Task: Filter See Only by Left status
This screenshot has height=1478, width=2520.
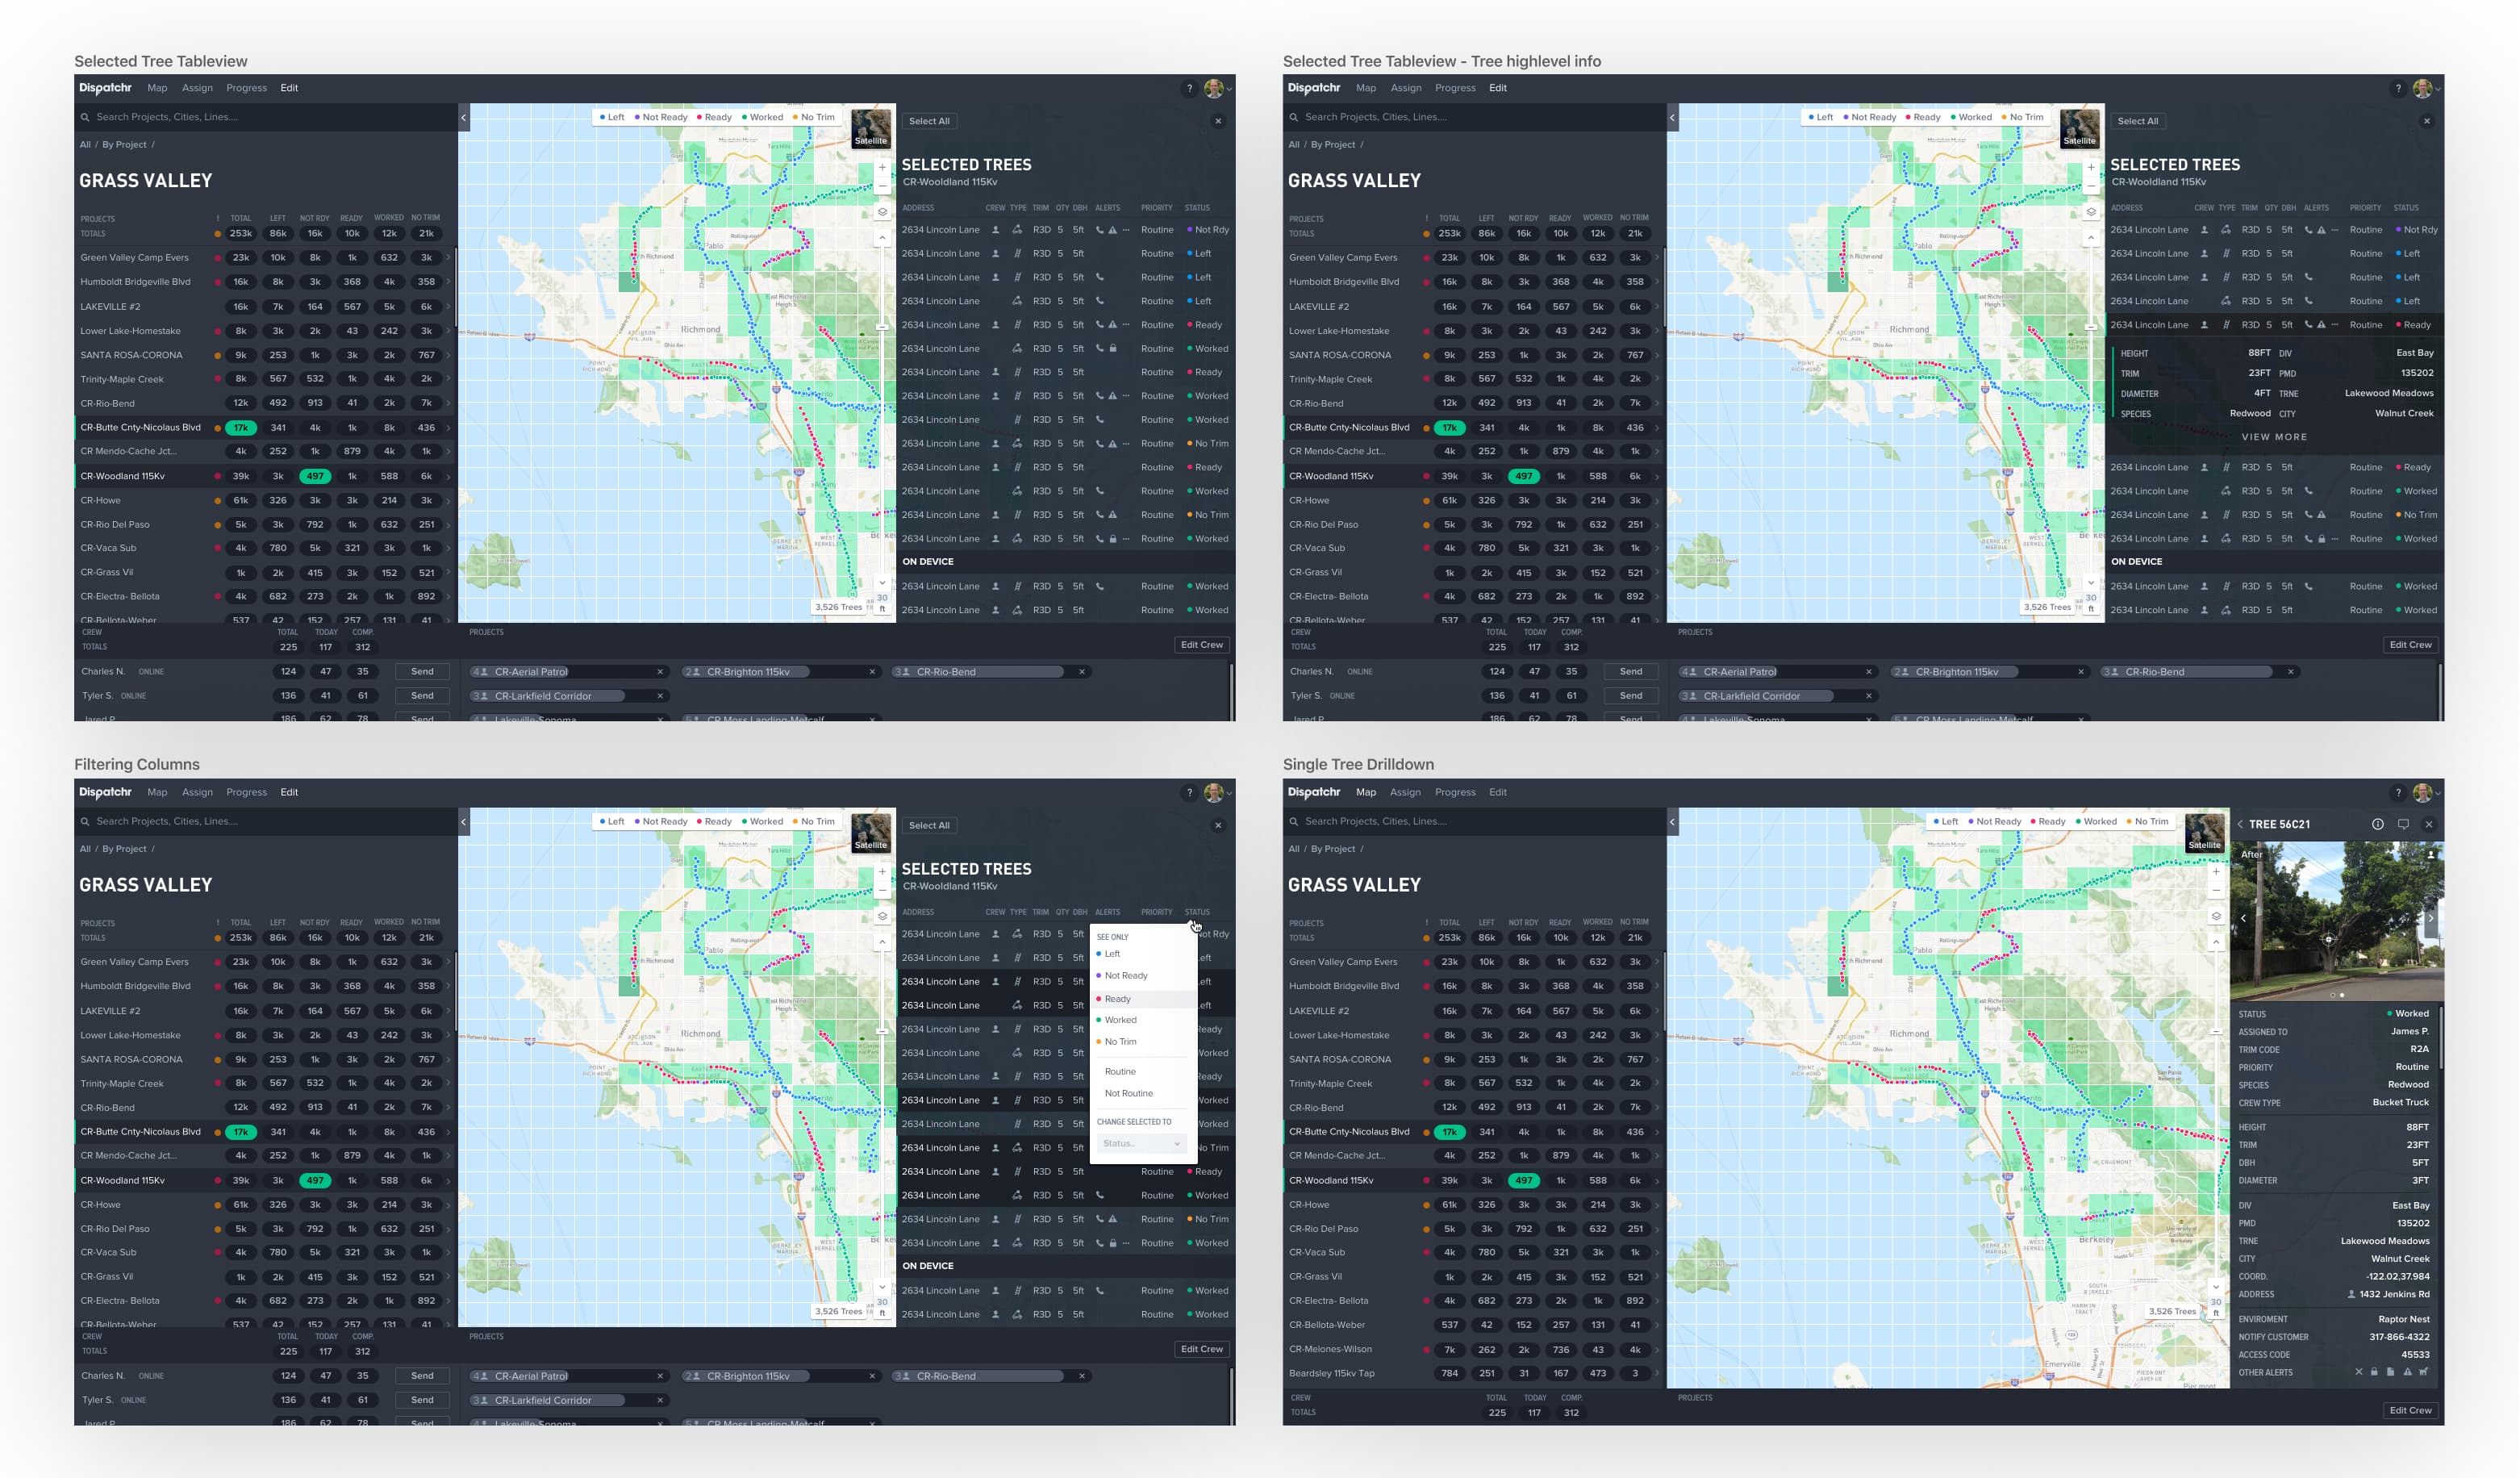Action: (1109, 954)
